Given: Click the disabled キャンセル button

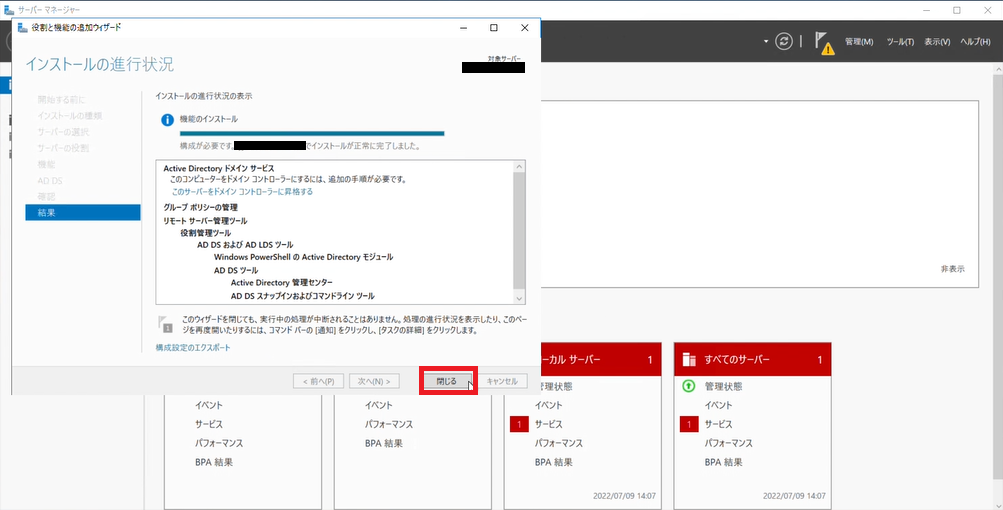Looking at the screenshot, I should click(502, 381).
